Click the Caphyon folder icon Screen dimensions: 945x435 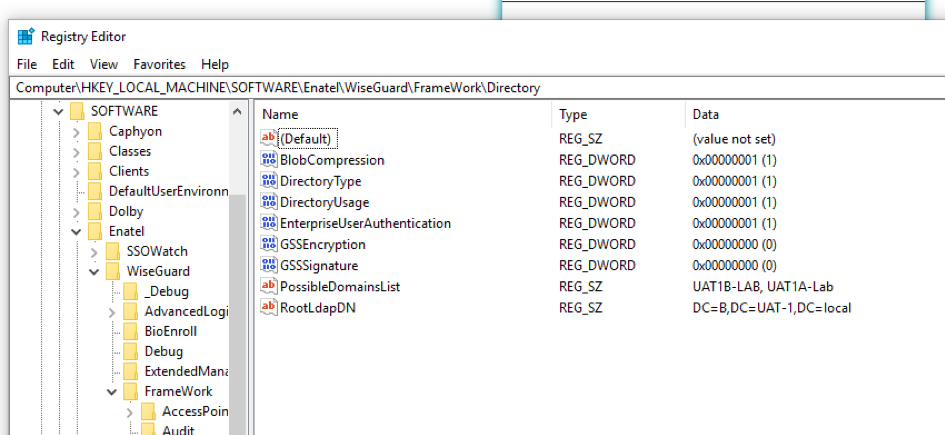point(95,131)
